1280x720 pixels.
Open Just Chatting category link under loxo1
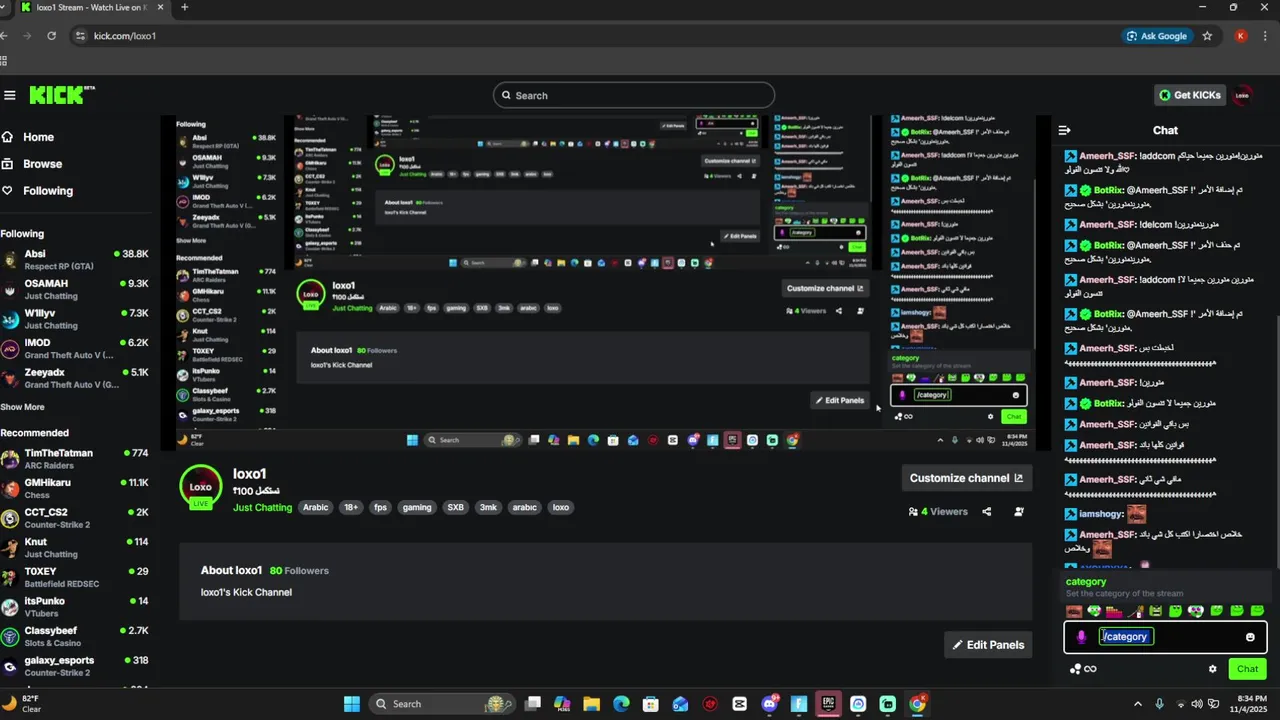[x=263, y=507]
